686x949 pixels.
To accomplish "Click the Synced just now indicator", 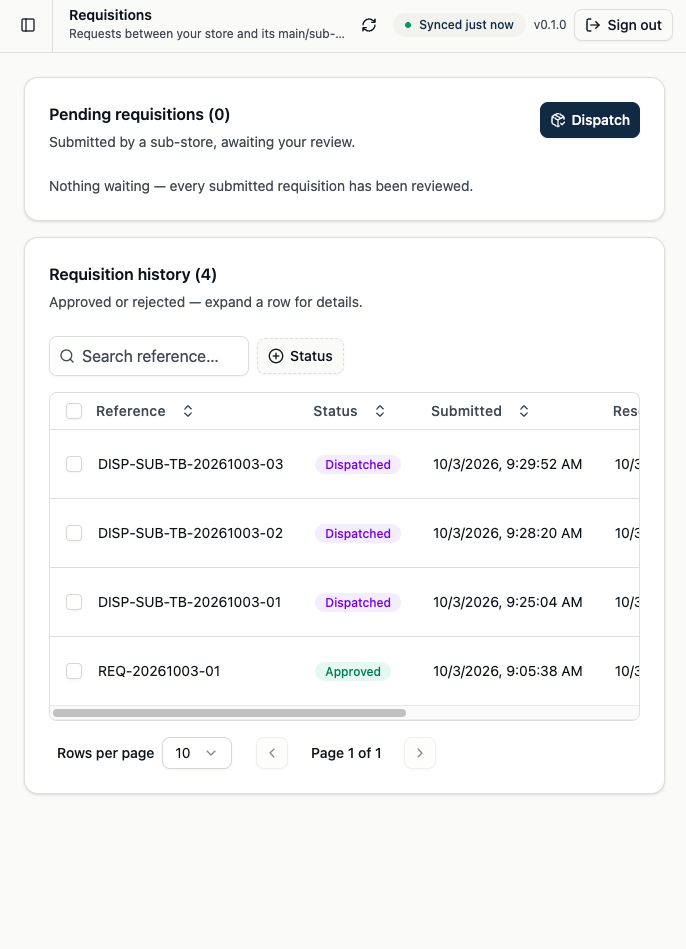I will (x=459, y=25).
